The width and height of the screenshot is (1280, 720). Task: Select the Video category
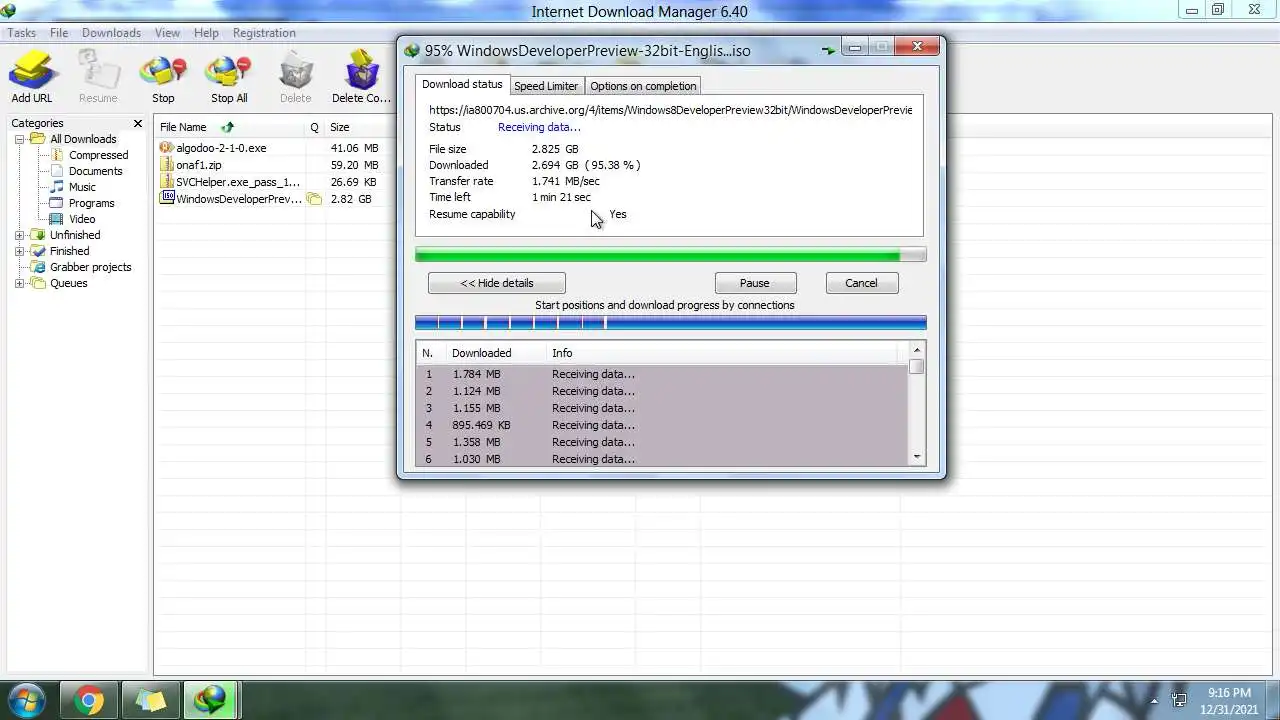coord(82,219)
